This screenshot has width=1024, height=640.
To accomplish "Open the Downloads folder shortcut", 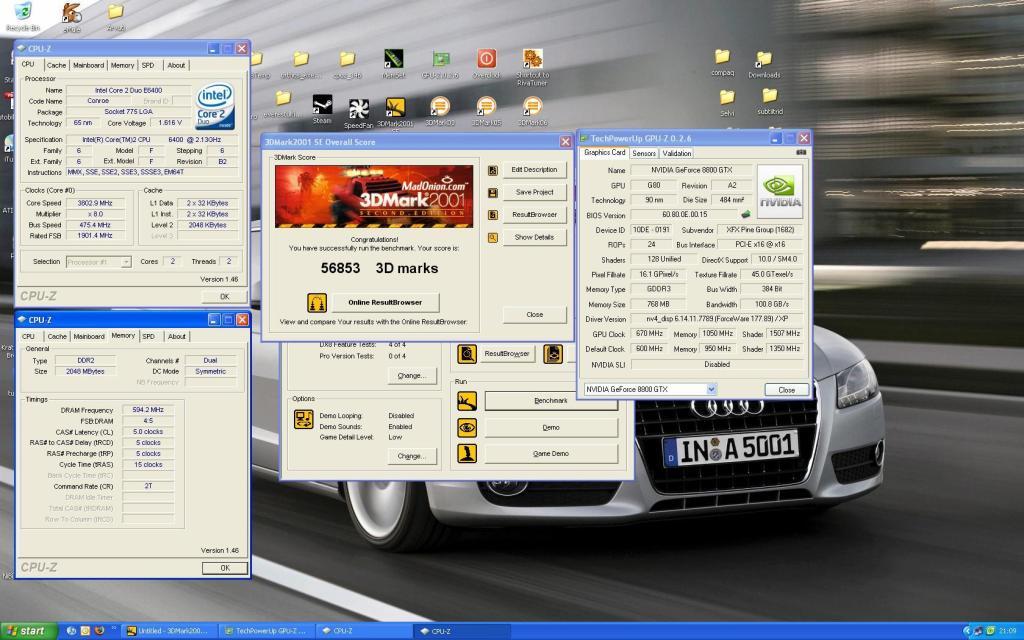I will pyautogui.click(x=764, y=64).
